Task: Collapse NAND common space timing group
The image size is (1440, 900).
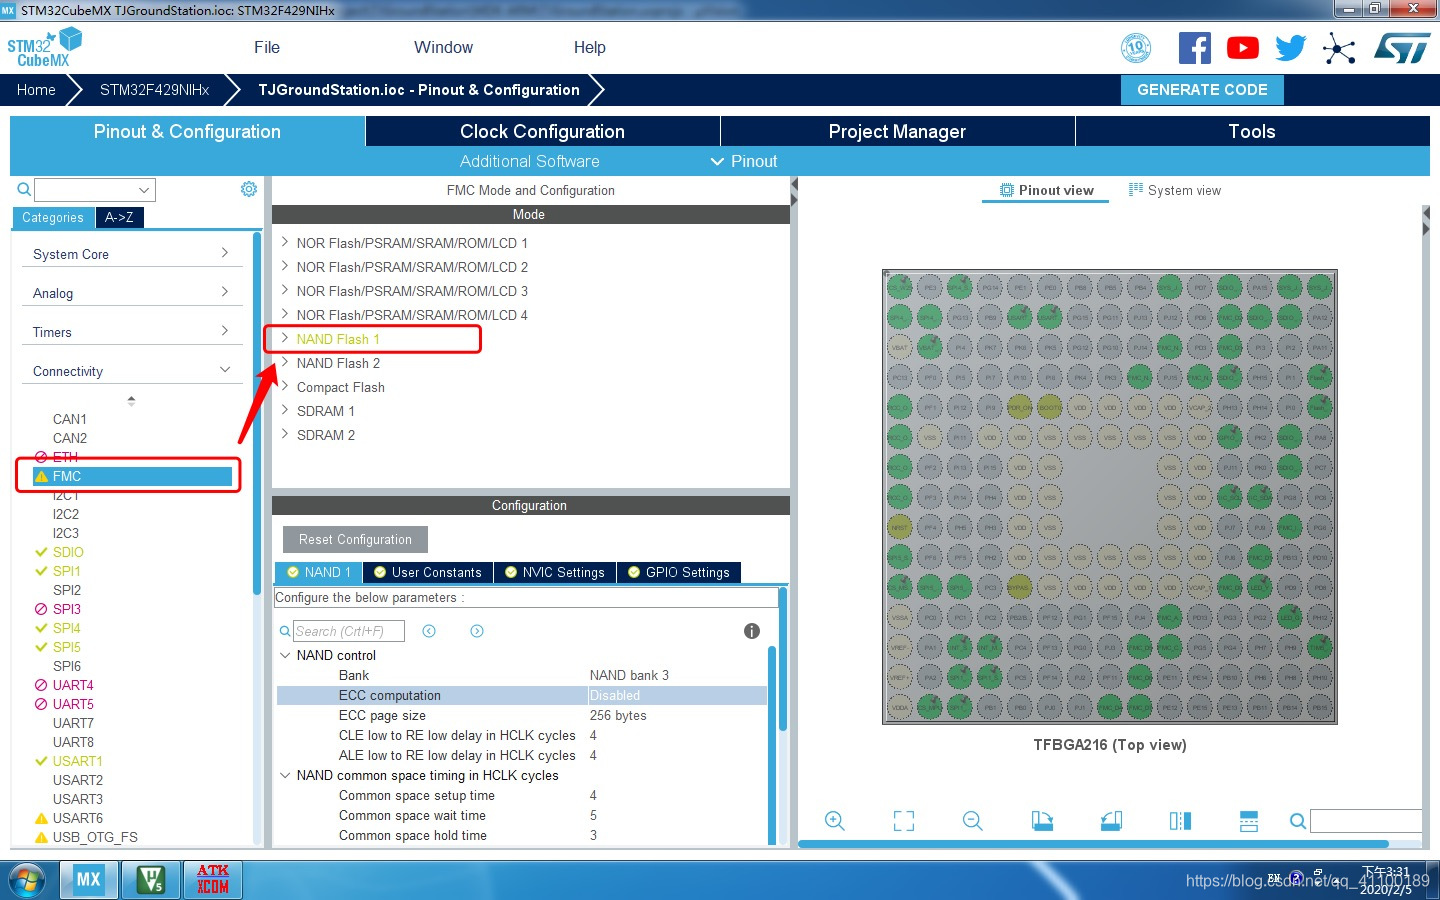Action: point(285,775)
